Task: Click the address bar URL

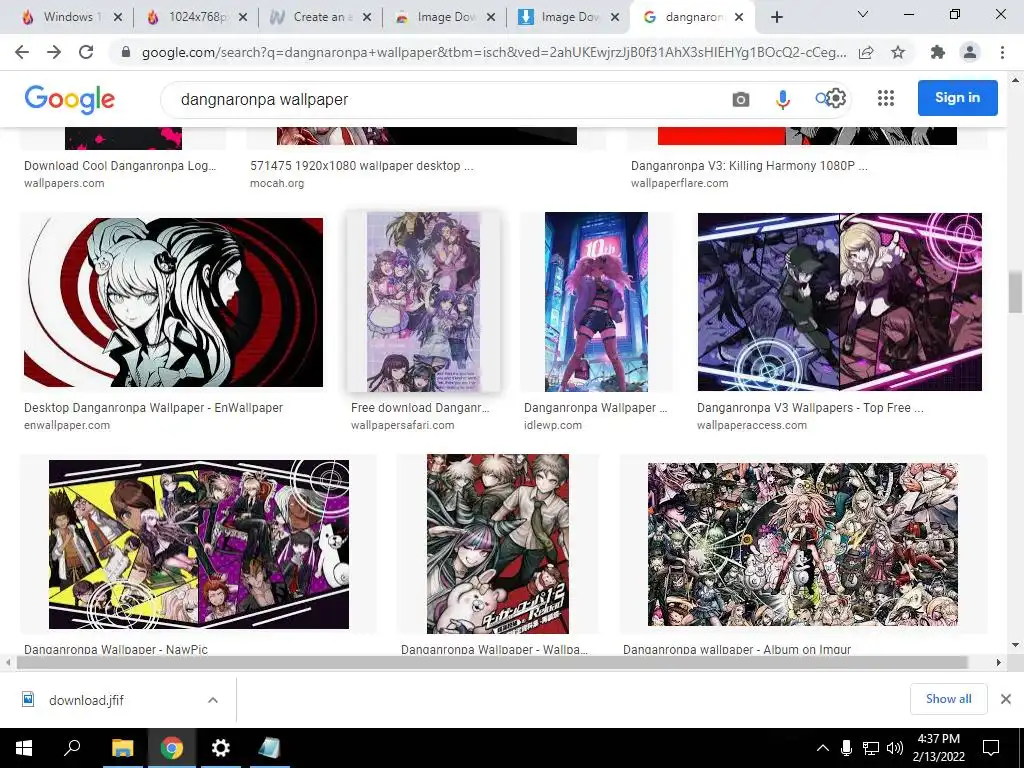Action: [x=494, y=52]
